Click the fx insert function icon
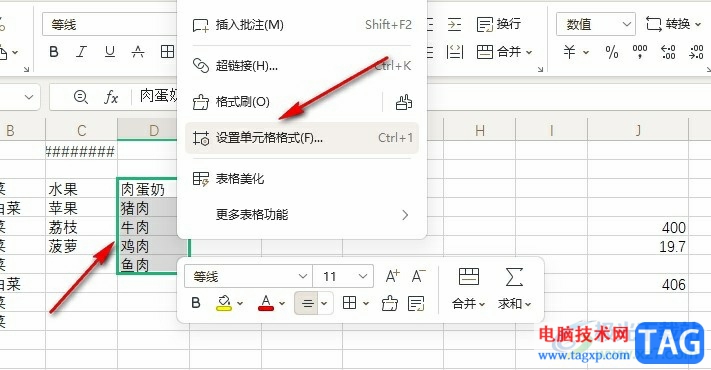 111,97
